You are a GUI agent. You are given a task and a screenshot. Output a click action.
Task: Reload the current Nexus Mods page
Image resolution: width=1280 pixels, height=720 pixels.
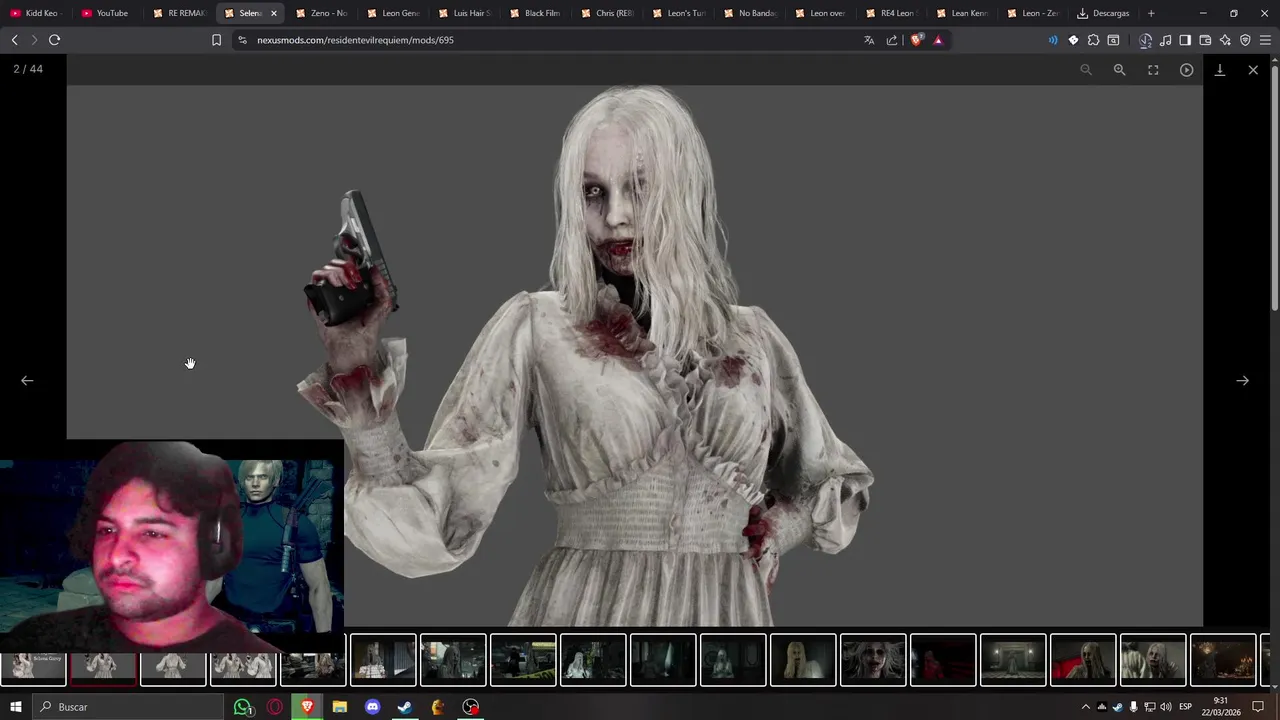pos(54,40)
